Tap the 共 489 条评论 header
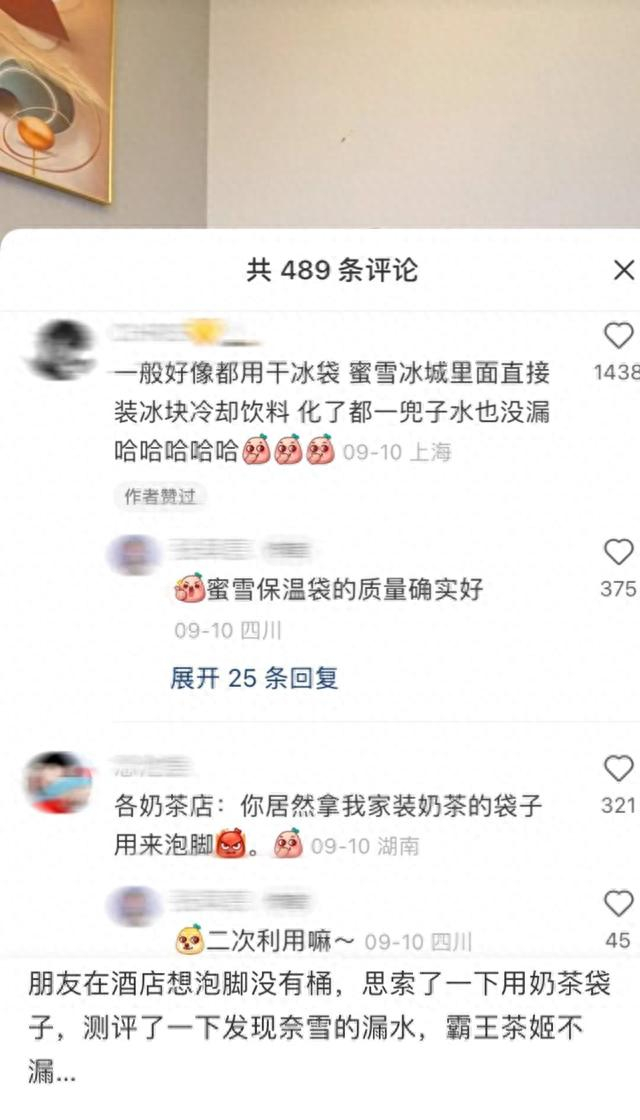 [332, 271]
